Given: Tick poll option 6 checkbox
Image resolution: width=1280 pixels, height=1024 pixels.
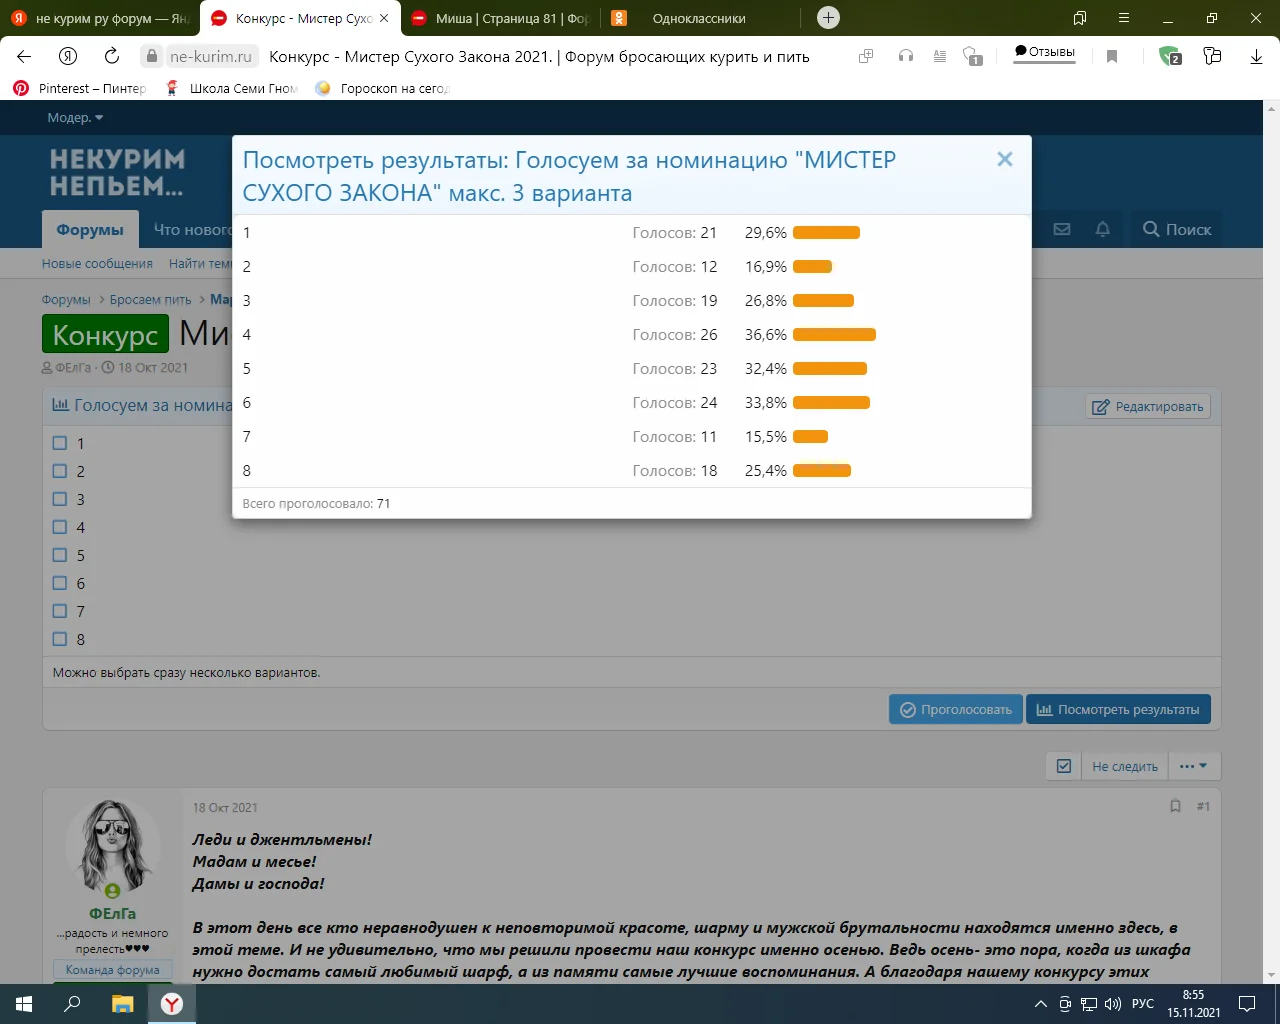Looking at the screenshot, I should 60,583.
